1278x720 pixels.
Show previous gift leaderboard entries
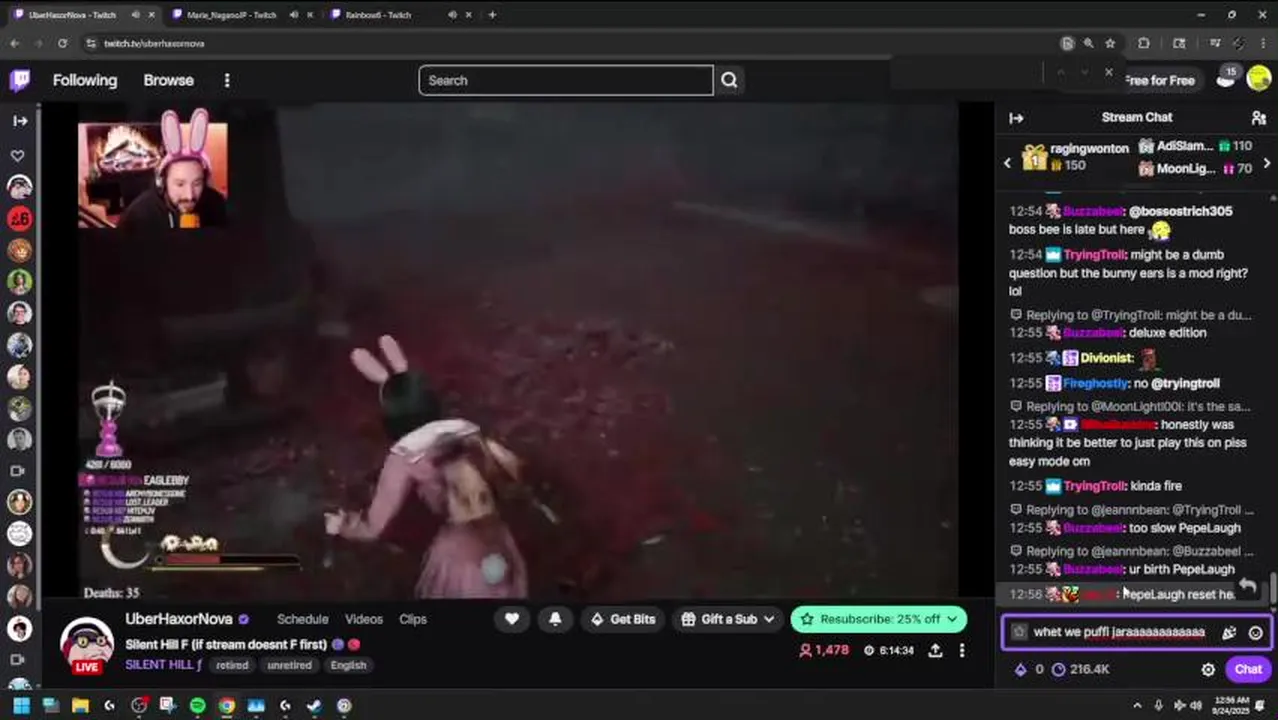[x=1007, y=162]
